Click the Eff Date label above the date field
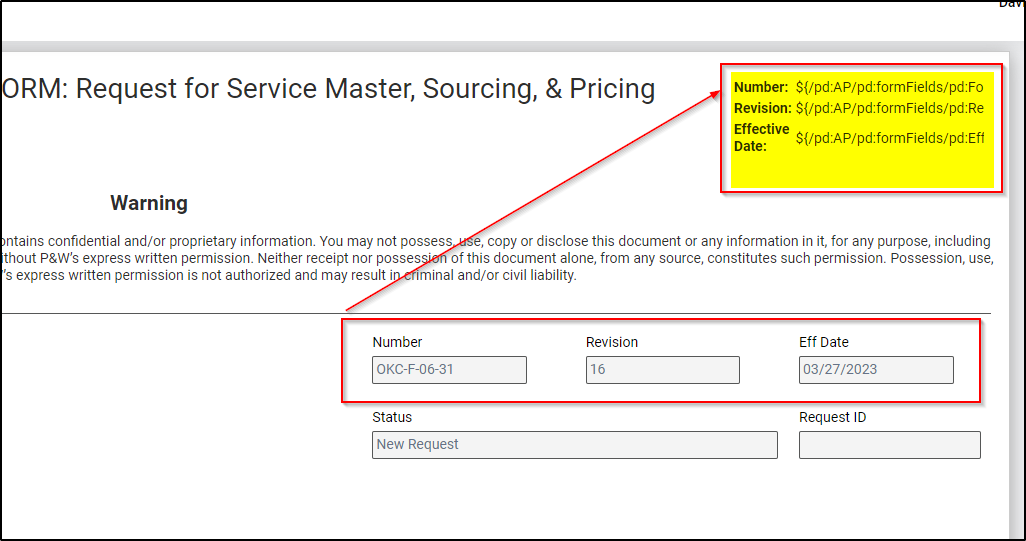 (x=824, y=342)
